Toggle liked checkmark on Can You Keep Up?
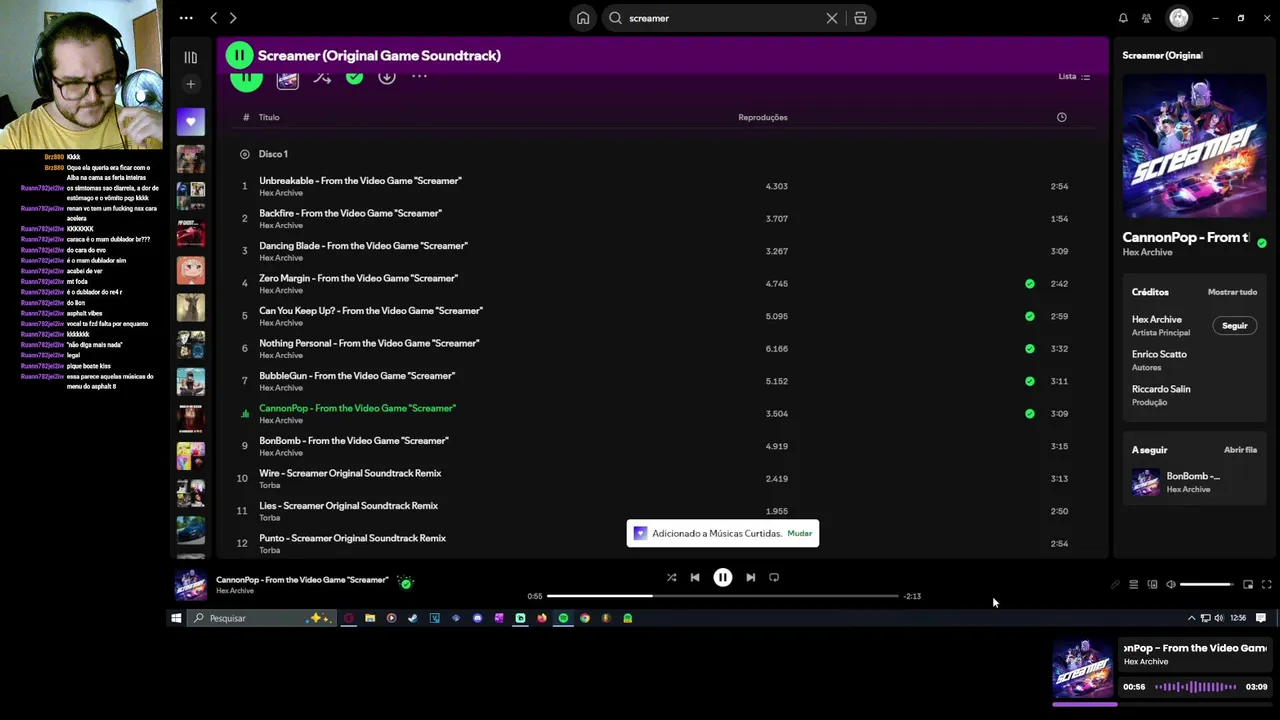Screen dimensions: 1280x720 (1030, 316)
